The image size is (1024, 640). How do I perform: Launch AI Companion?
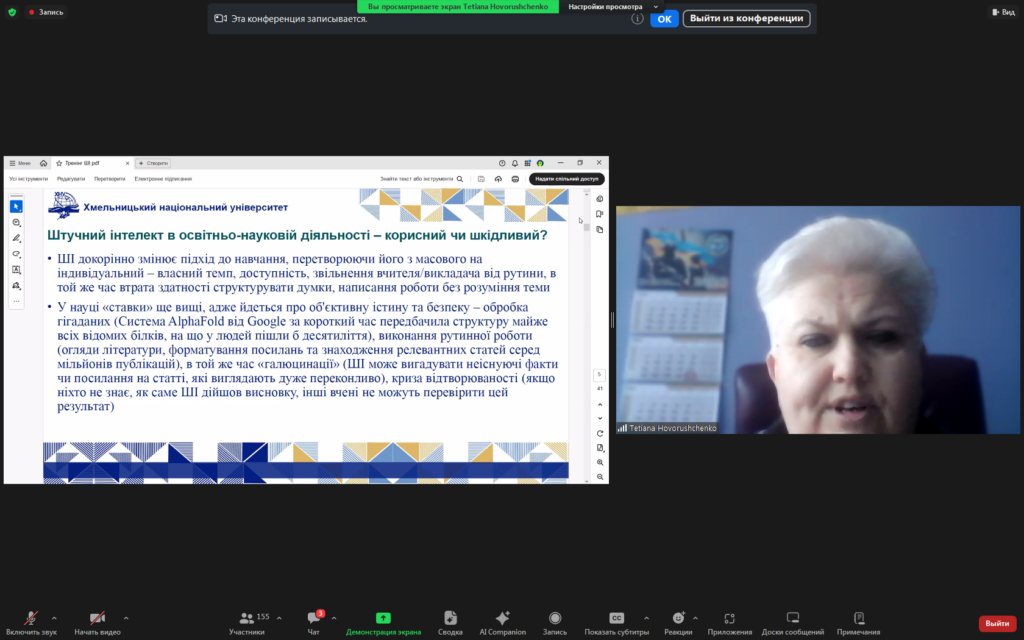click(x=502, y=620)
